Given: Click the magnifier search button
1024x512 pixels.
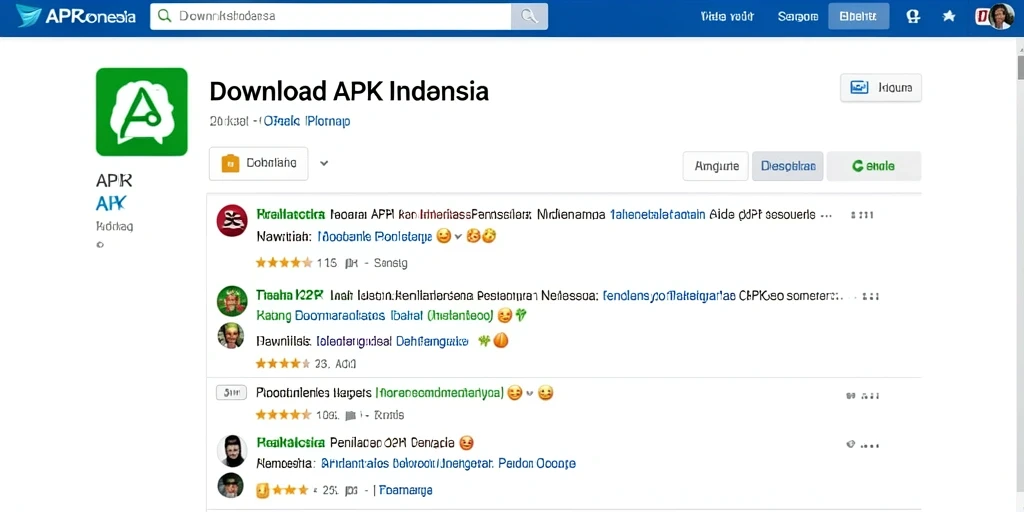Looking at the screenshot, I should (530, 16).
